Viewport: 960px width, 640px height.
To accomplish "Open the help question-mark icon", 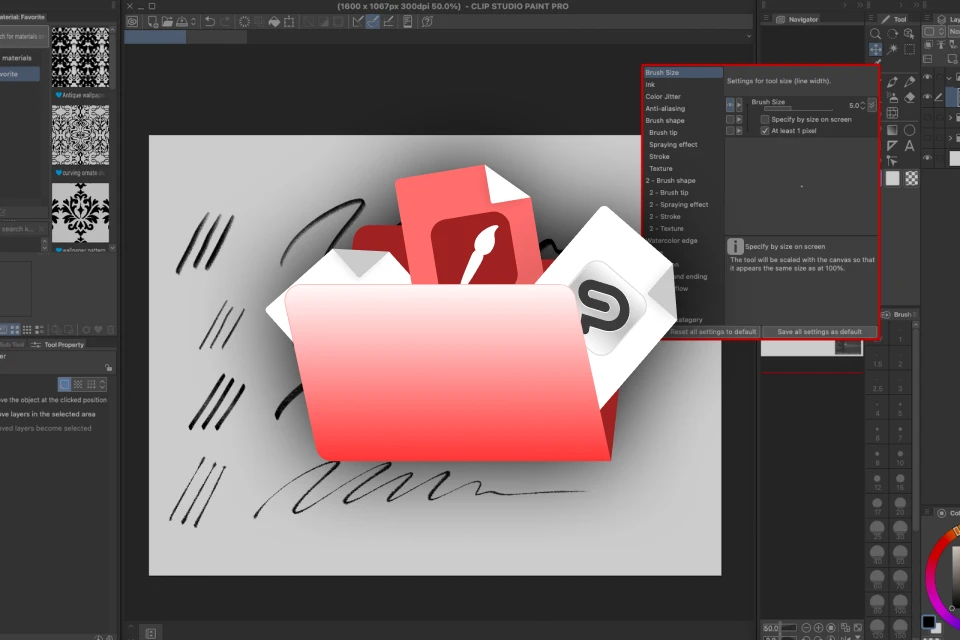I will [x=427, y=21].
